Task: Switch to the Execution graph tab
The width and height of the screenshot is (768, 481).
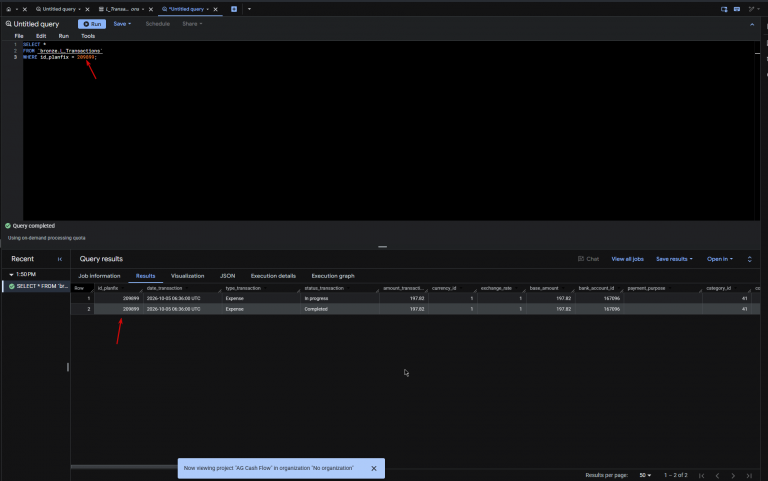Action: coord(333,276)
